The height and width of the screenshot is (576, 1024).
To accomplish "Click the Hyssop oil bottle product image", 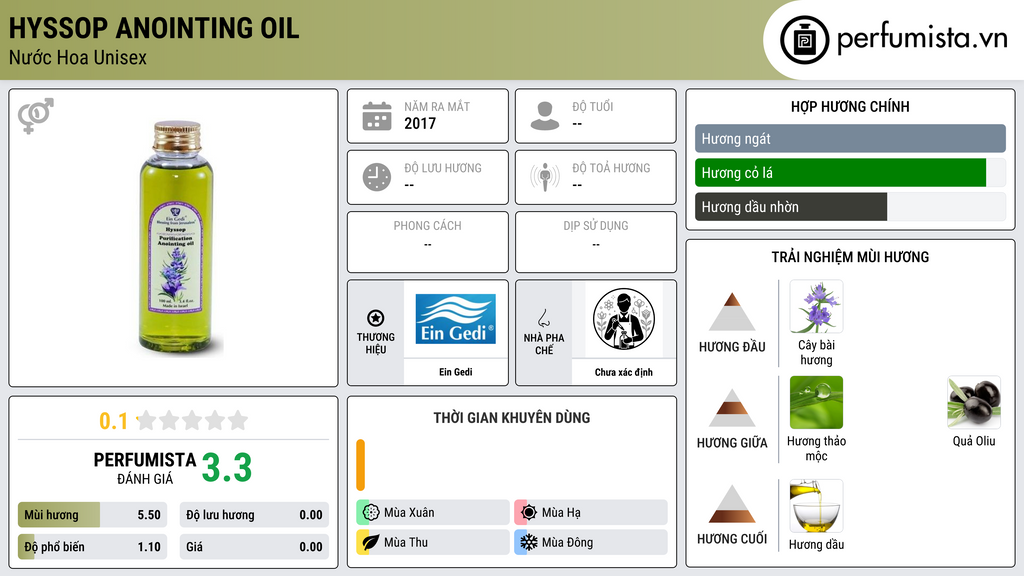I will pos(176,236).
